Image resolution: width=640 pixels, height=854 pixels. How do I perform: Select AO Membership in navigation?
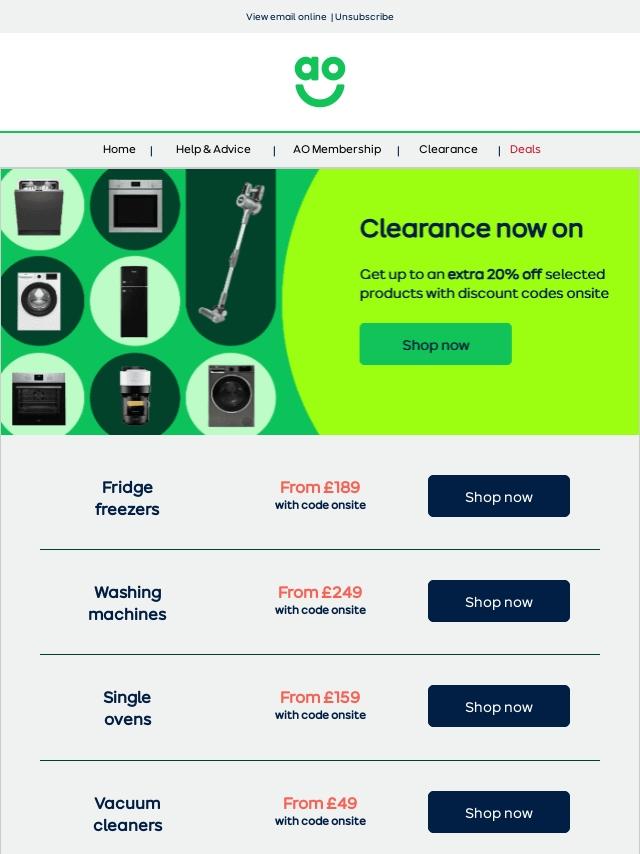point(337,149)
